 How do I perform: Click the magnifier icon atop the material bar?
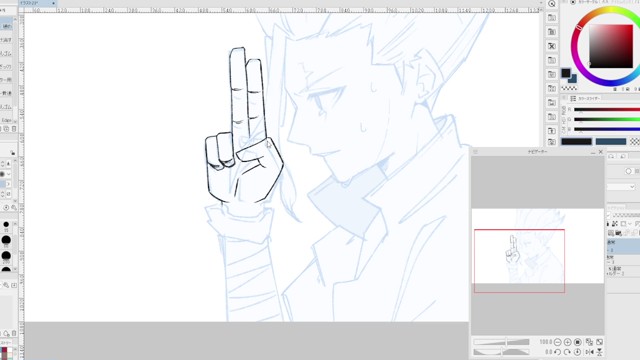tap(552, 4)
